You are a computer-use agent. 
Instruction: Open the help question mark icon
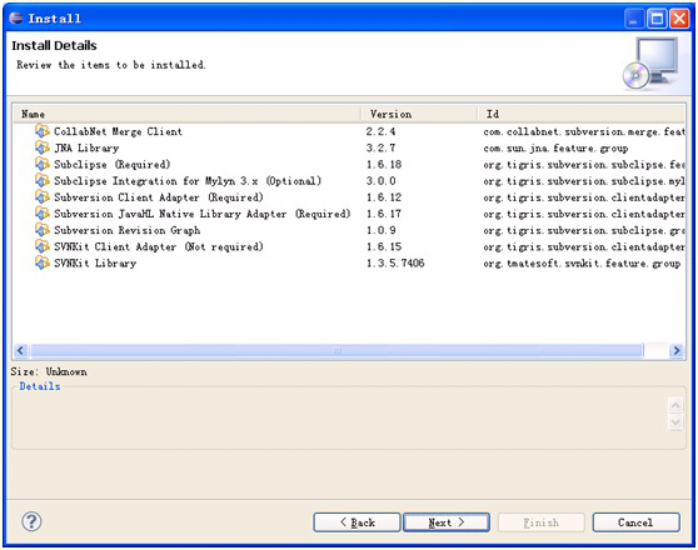click(32, 521)
